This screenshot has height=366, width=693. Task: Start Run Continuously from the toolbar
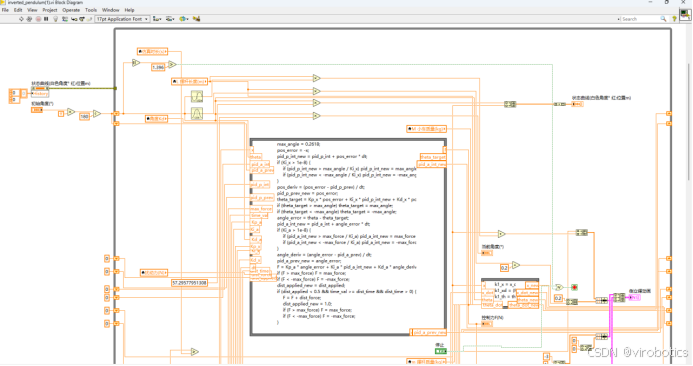click(29, 19)
